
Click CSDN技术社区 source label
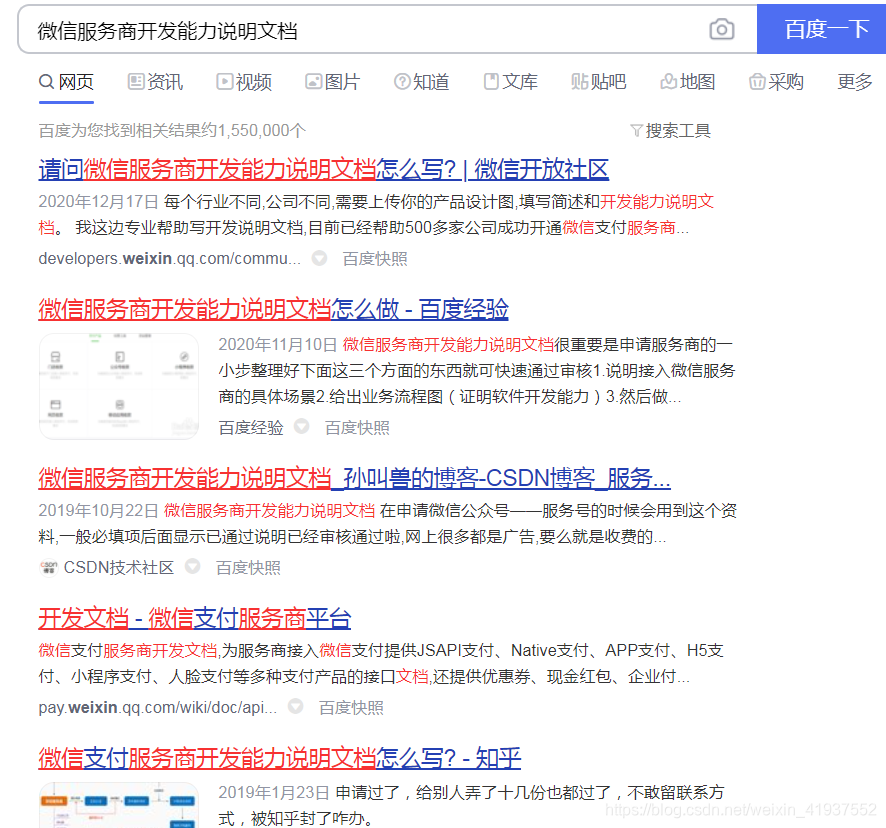click(119, 567)
